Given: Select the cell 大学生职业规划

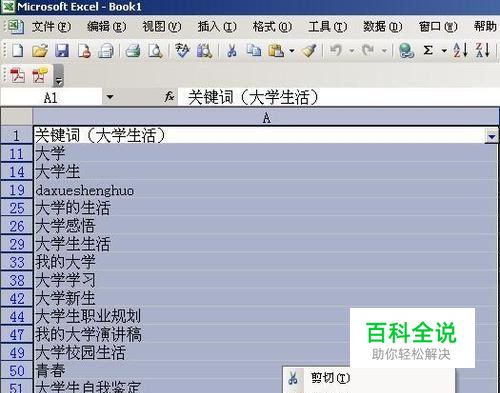Looking at the screenshot, I should [265, 316].
